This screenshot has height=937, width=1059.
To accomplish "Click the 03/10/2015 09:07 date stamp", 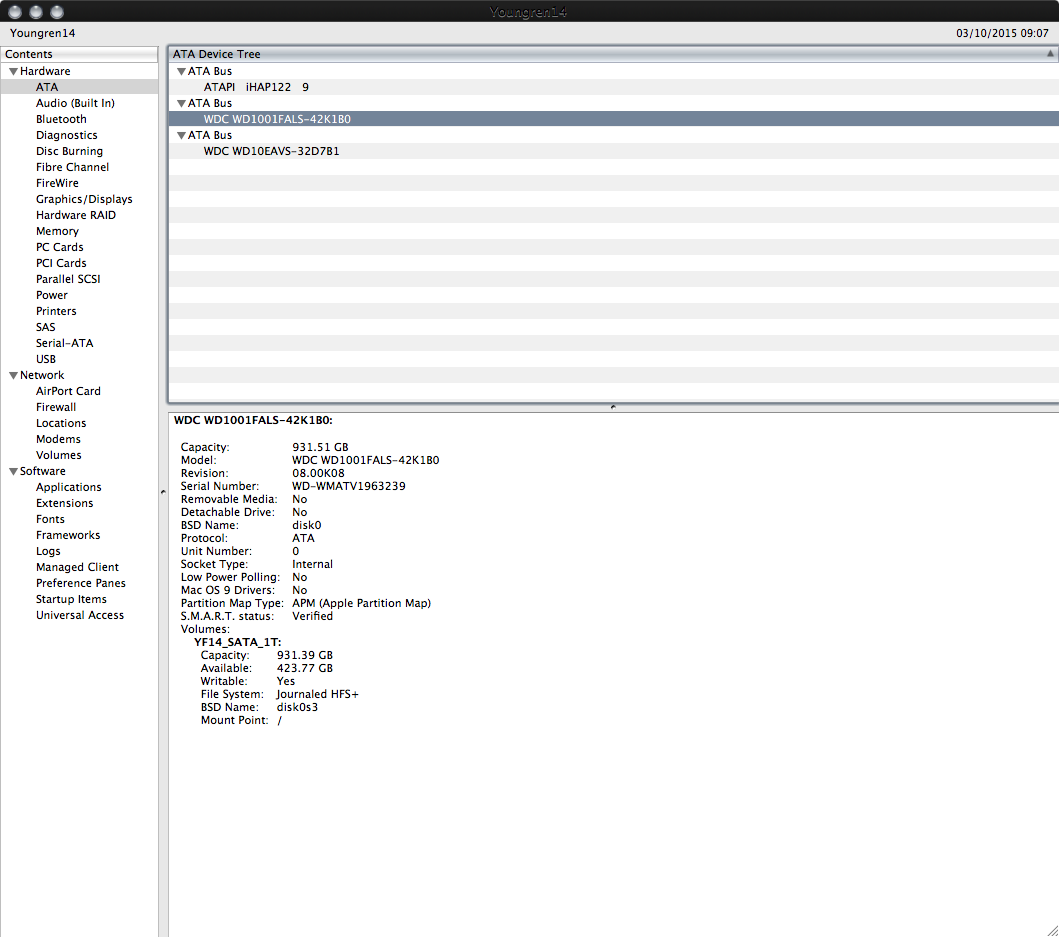I will click(1002, 33).
